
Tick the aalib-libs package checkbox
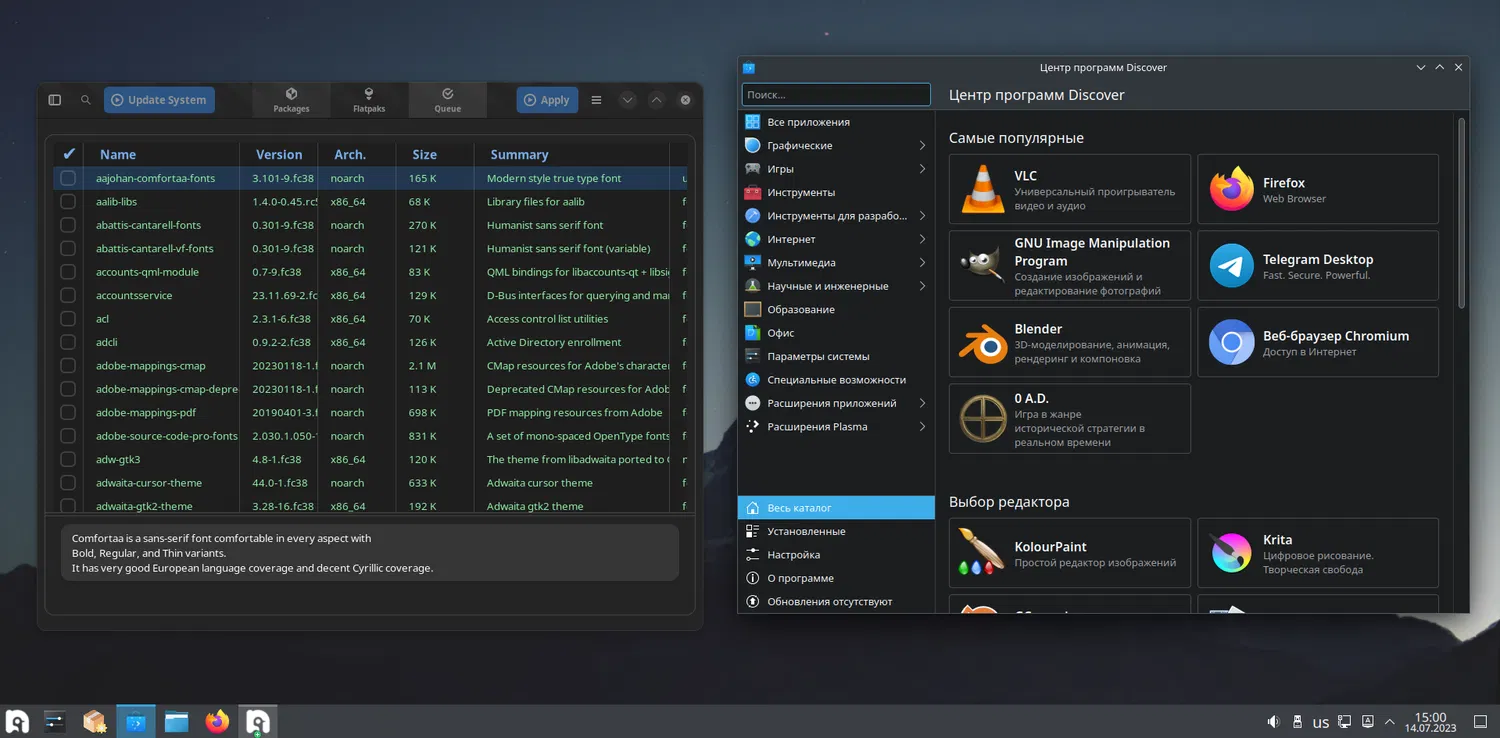68,202
